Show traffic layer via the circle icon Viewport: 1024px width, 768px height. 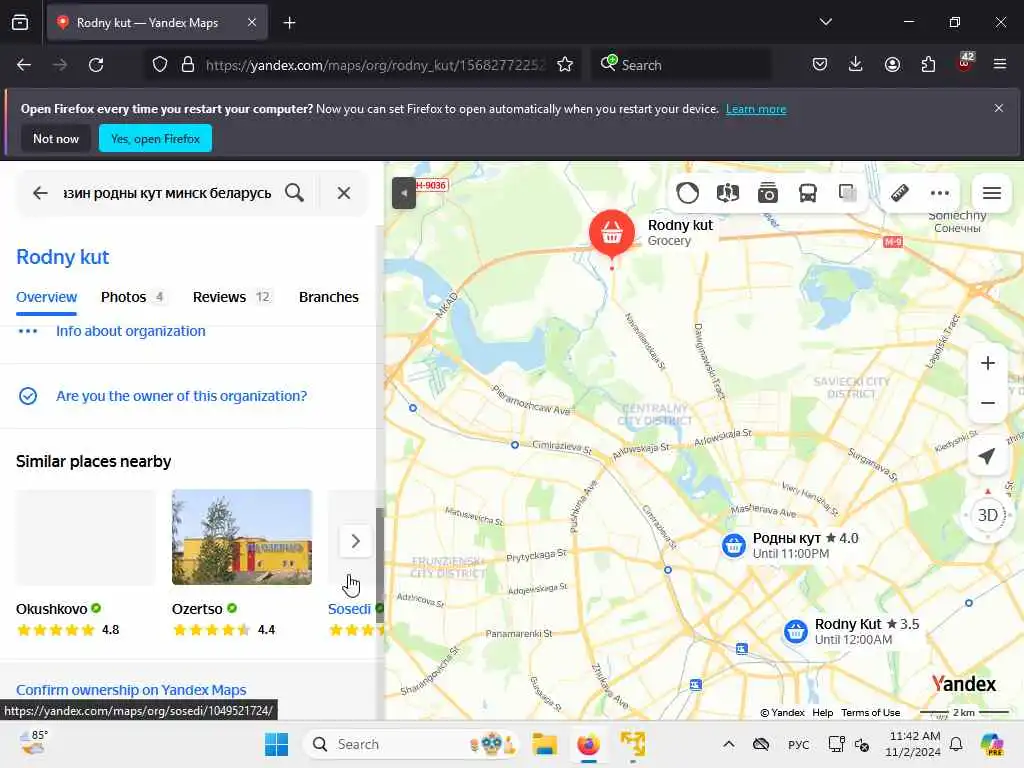pos(687,193)
